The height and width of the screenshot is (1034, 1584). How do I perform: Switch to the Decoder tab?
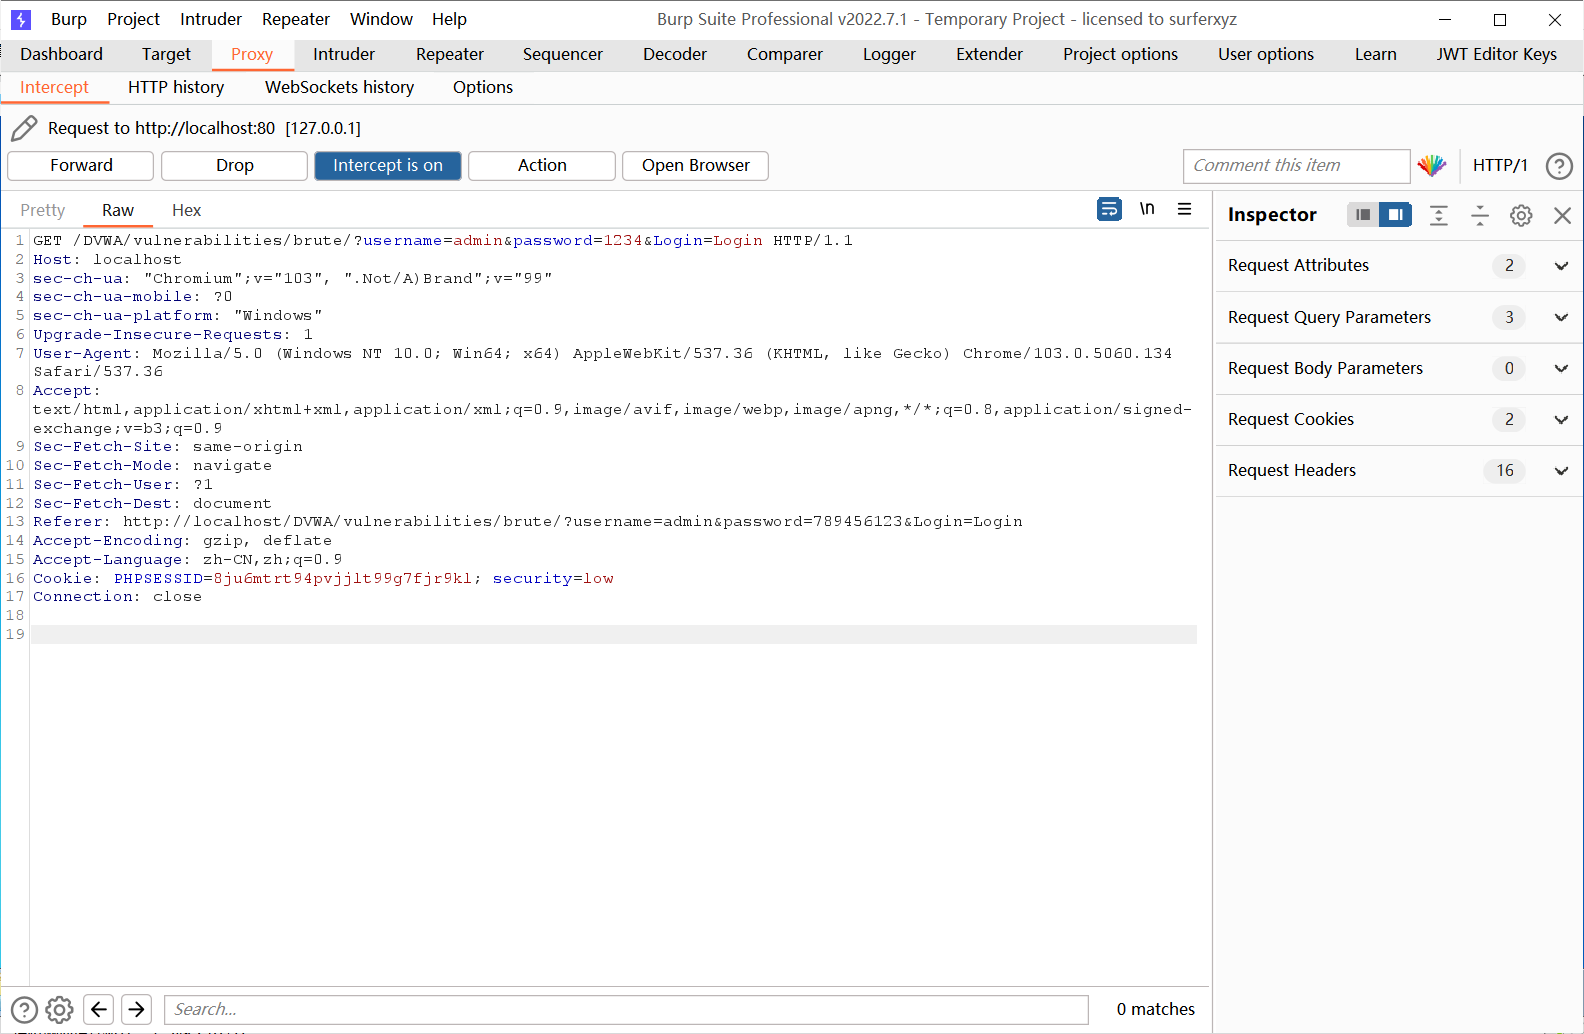pyautogui.click(x=675, y=54)
